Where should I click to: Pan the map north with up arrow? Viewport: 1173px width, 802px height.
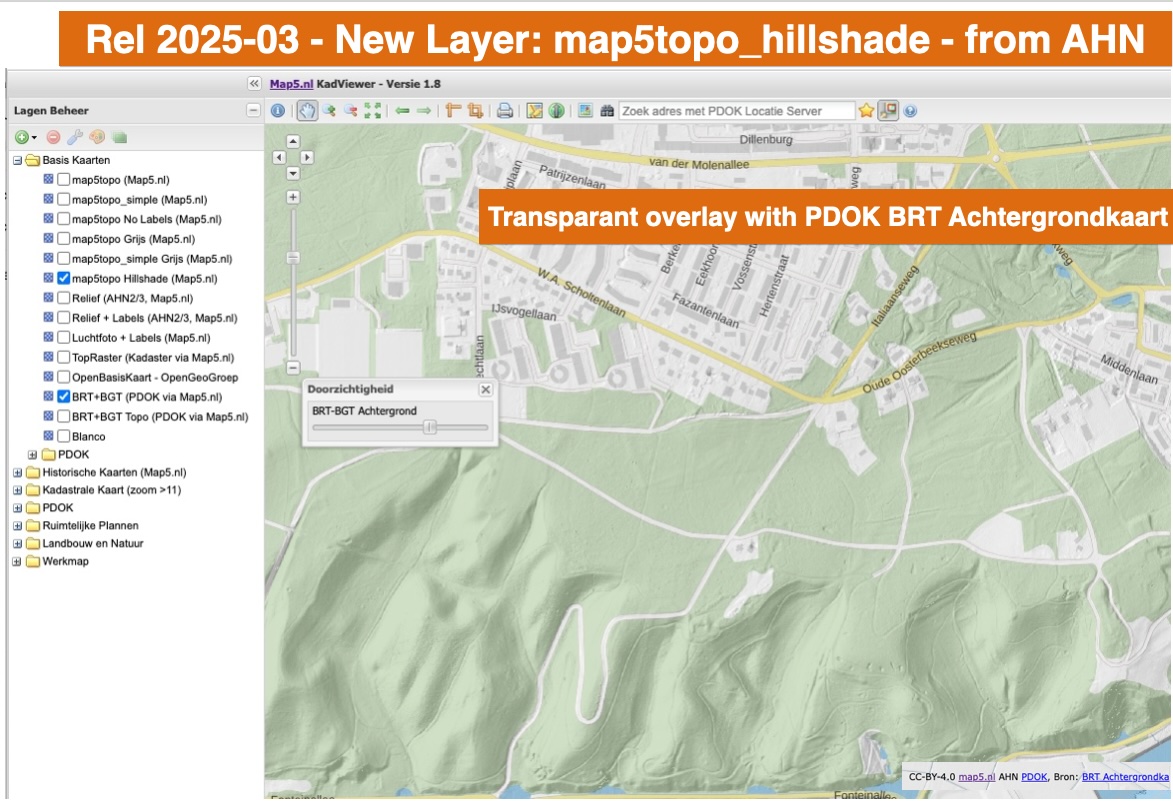tap(293, 141)
